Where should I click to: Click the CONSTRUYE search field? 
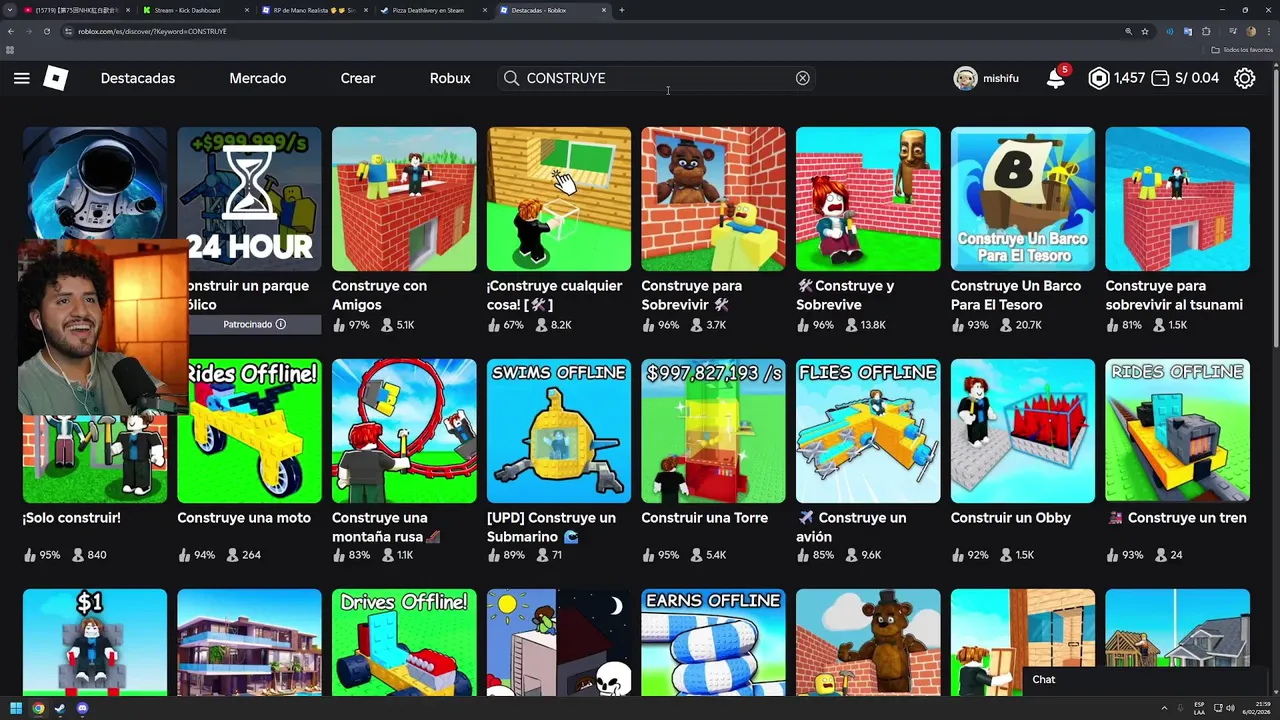click(656, 78)
